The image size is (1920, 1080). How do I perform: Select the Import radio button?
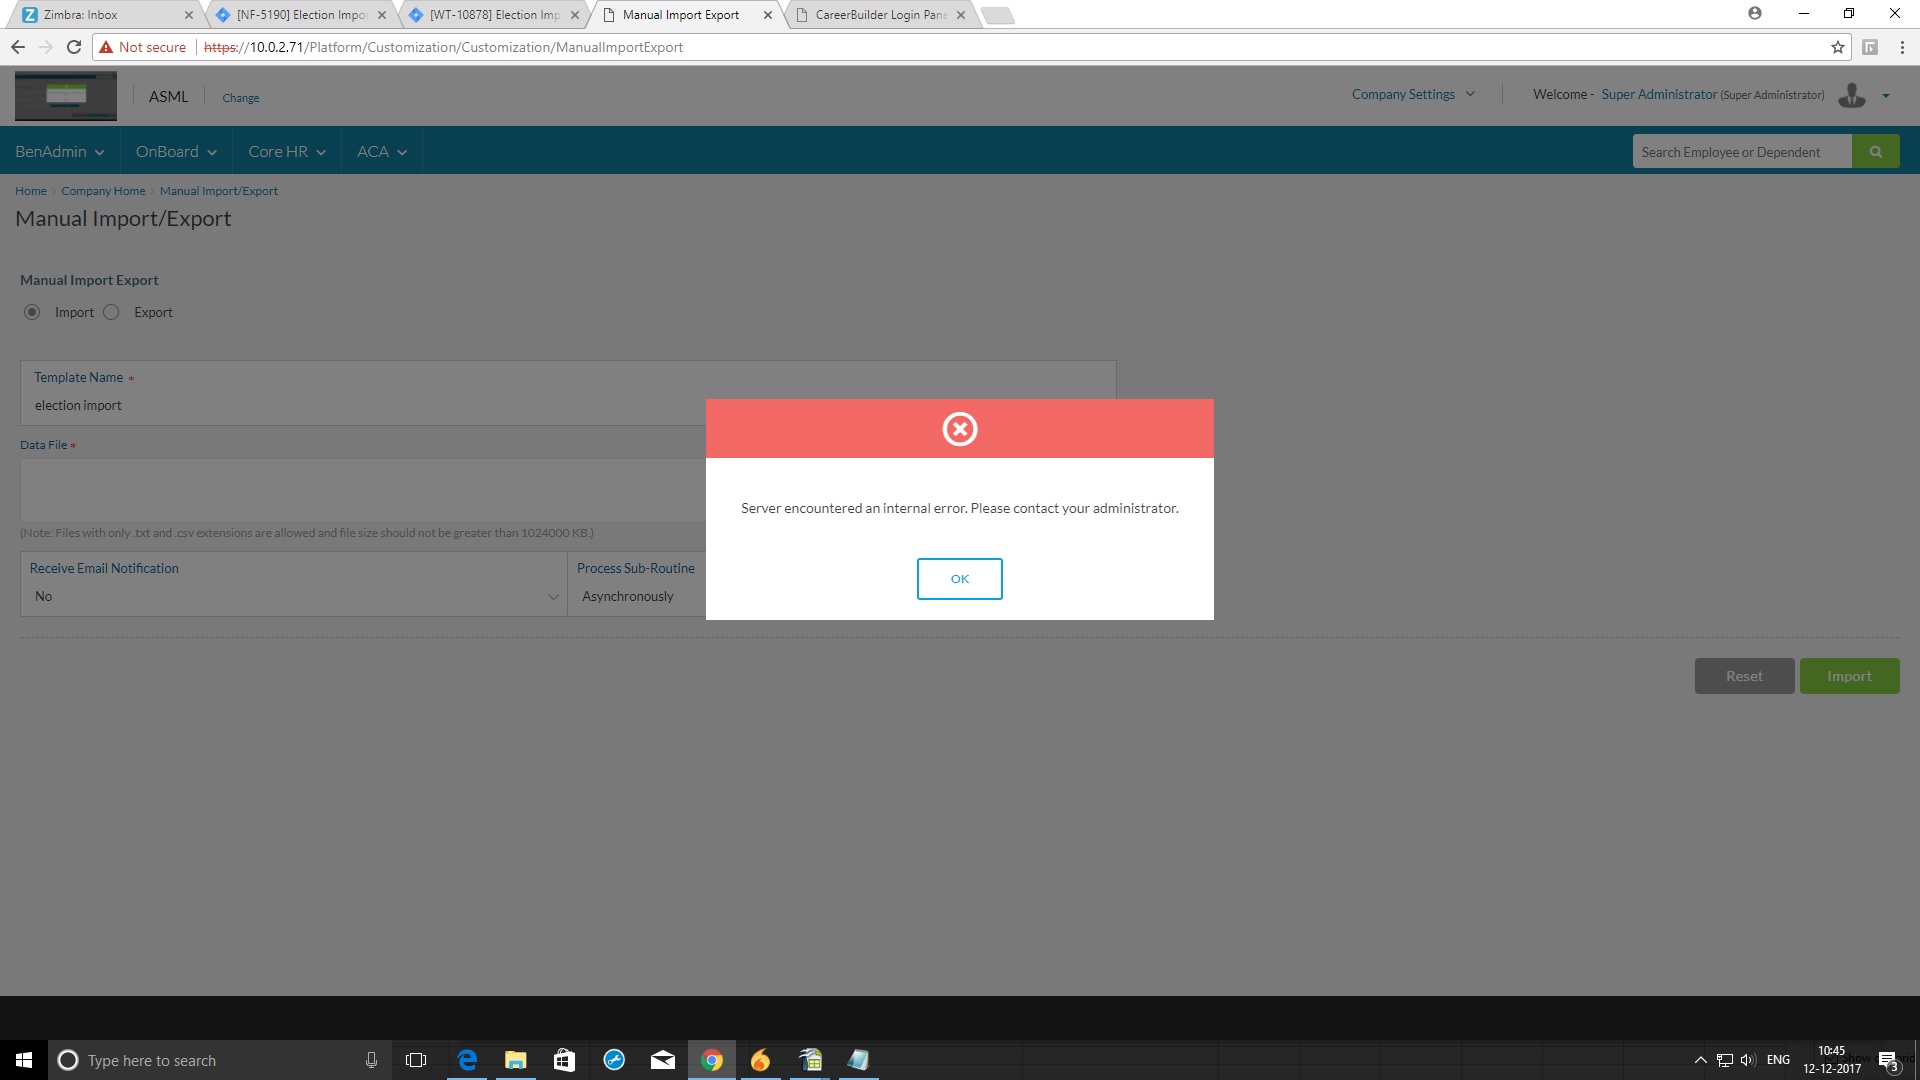(32, 312)
